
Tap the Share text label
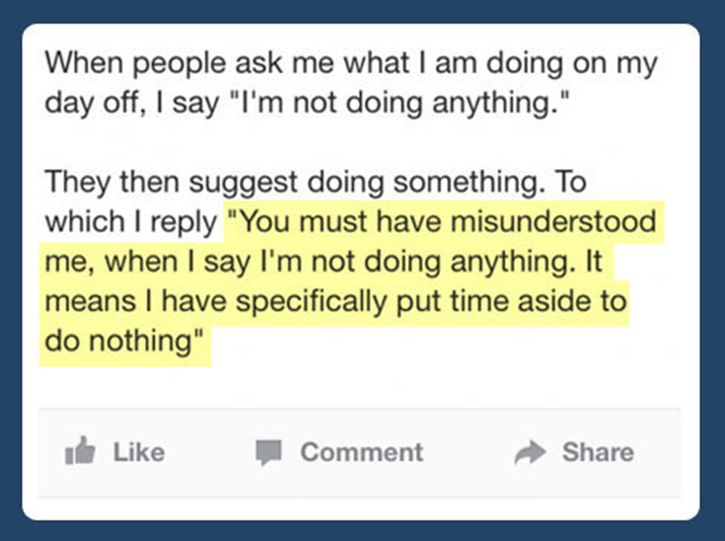pos(597,452)
